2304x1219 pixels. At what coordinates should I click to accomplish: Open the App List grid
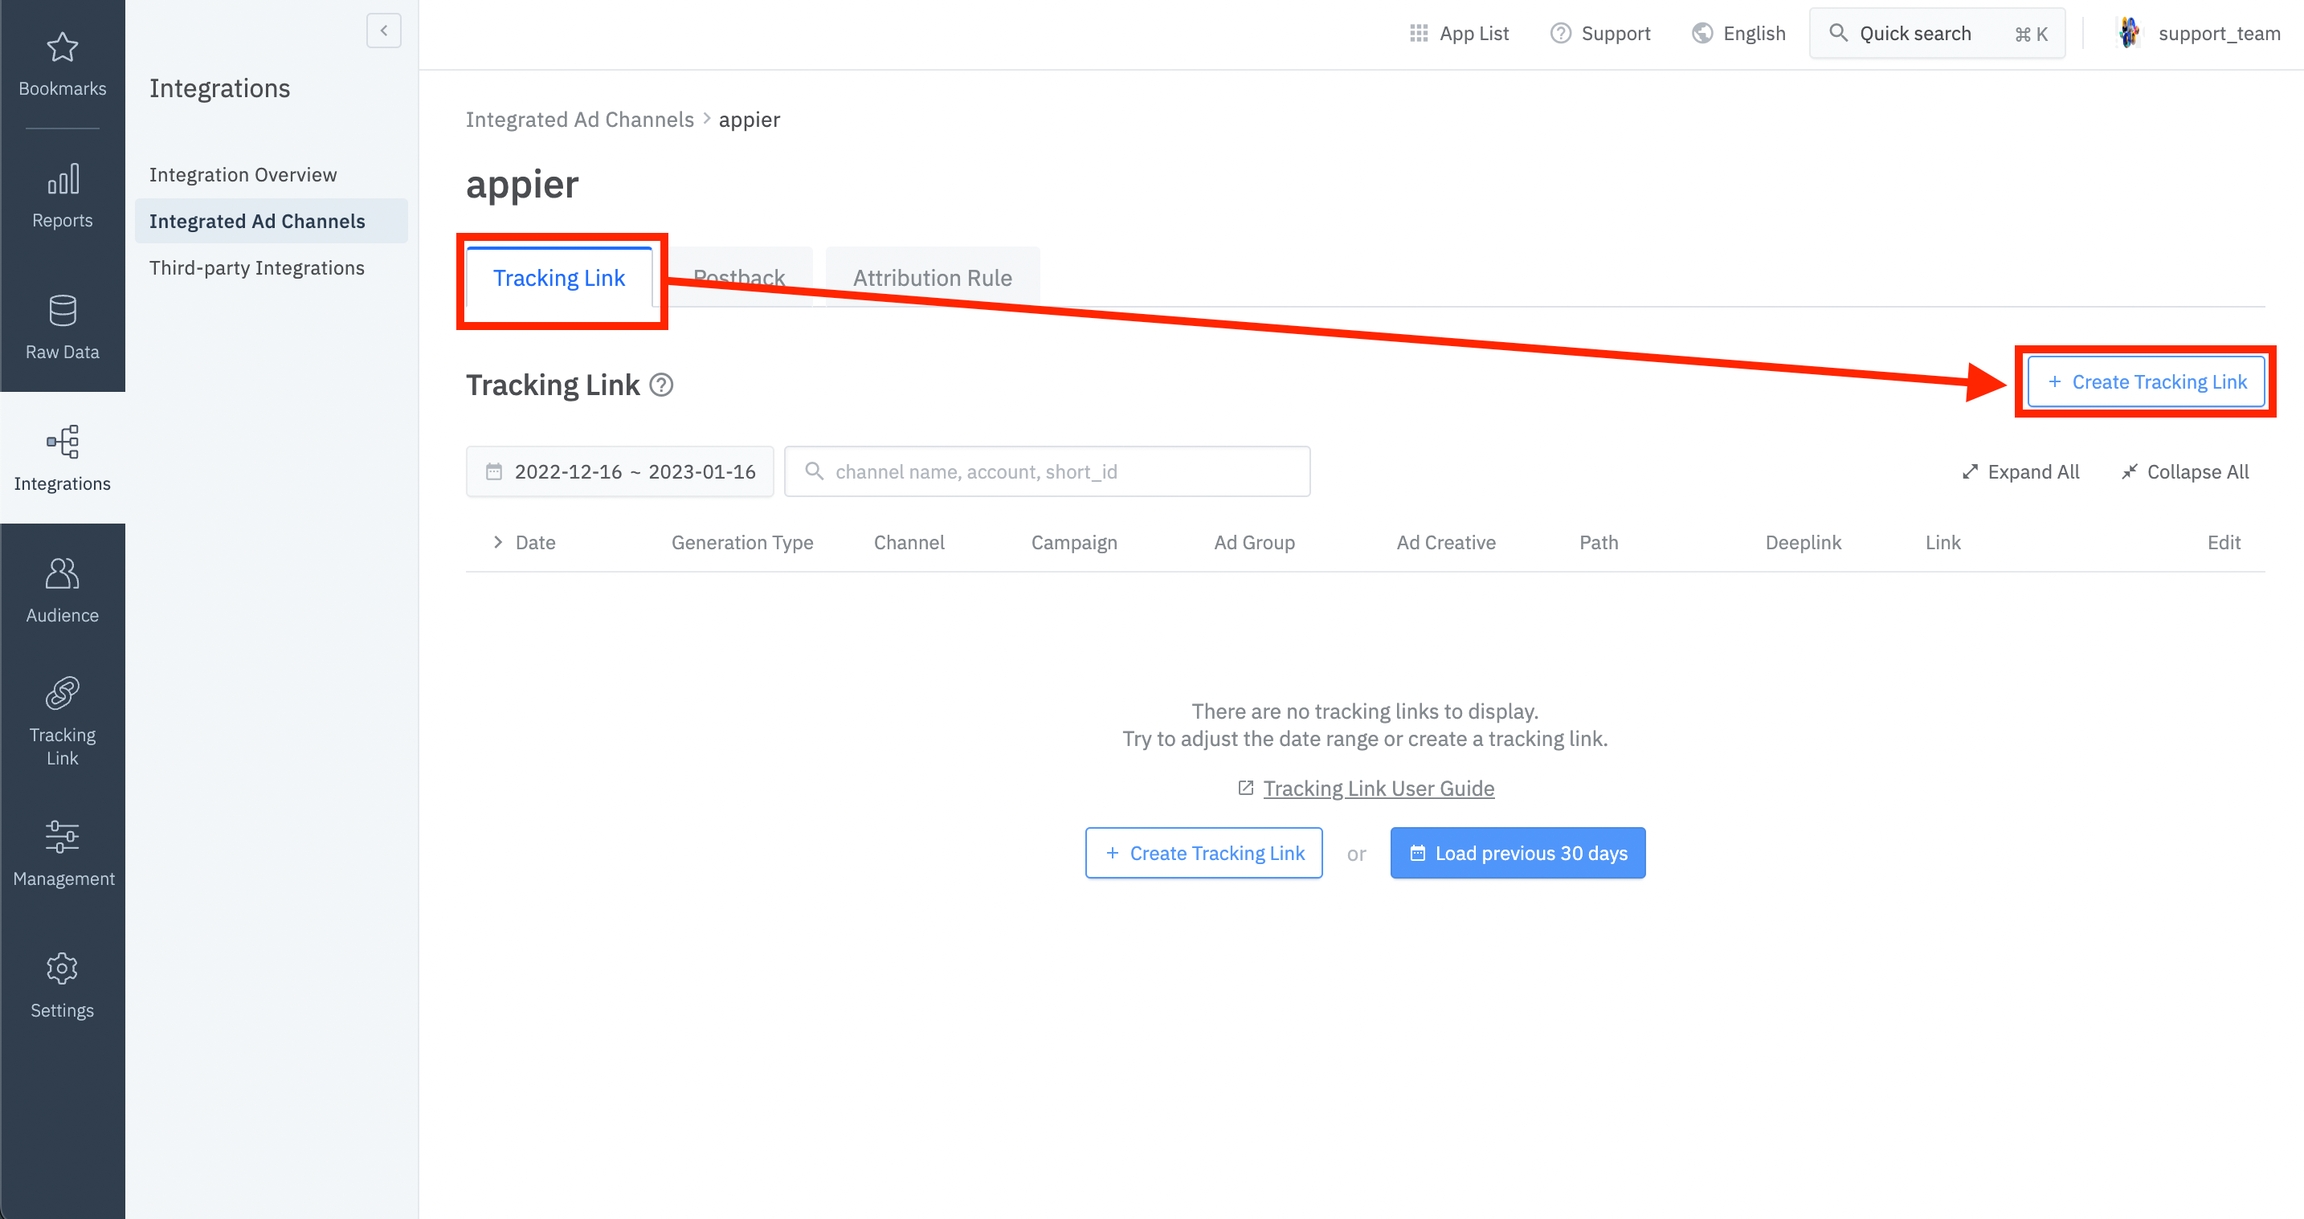coord(1459,33)
